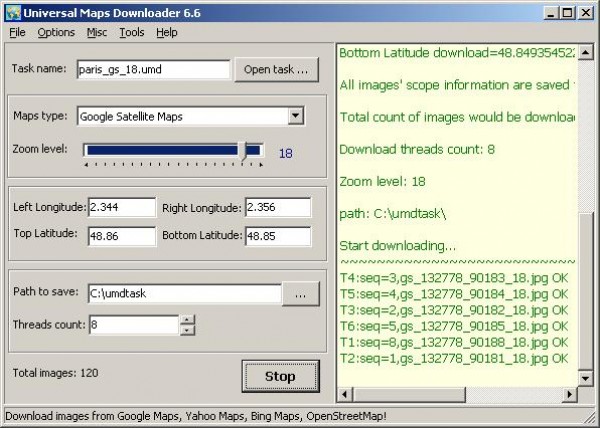The width and height of the screenshot is (600, 428).
Task: Click the 'Total images: 120' label
Action: (55, 373)
